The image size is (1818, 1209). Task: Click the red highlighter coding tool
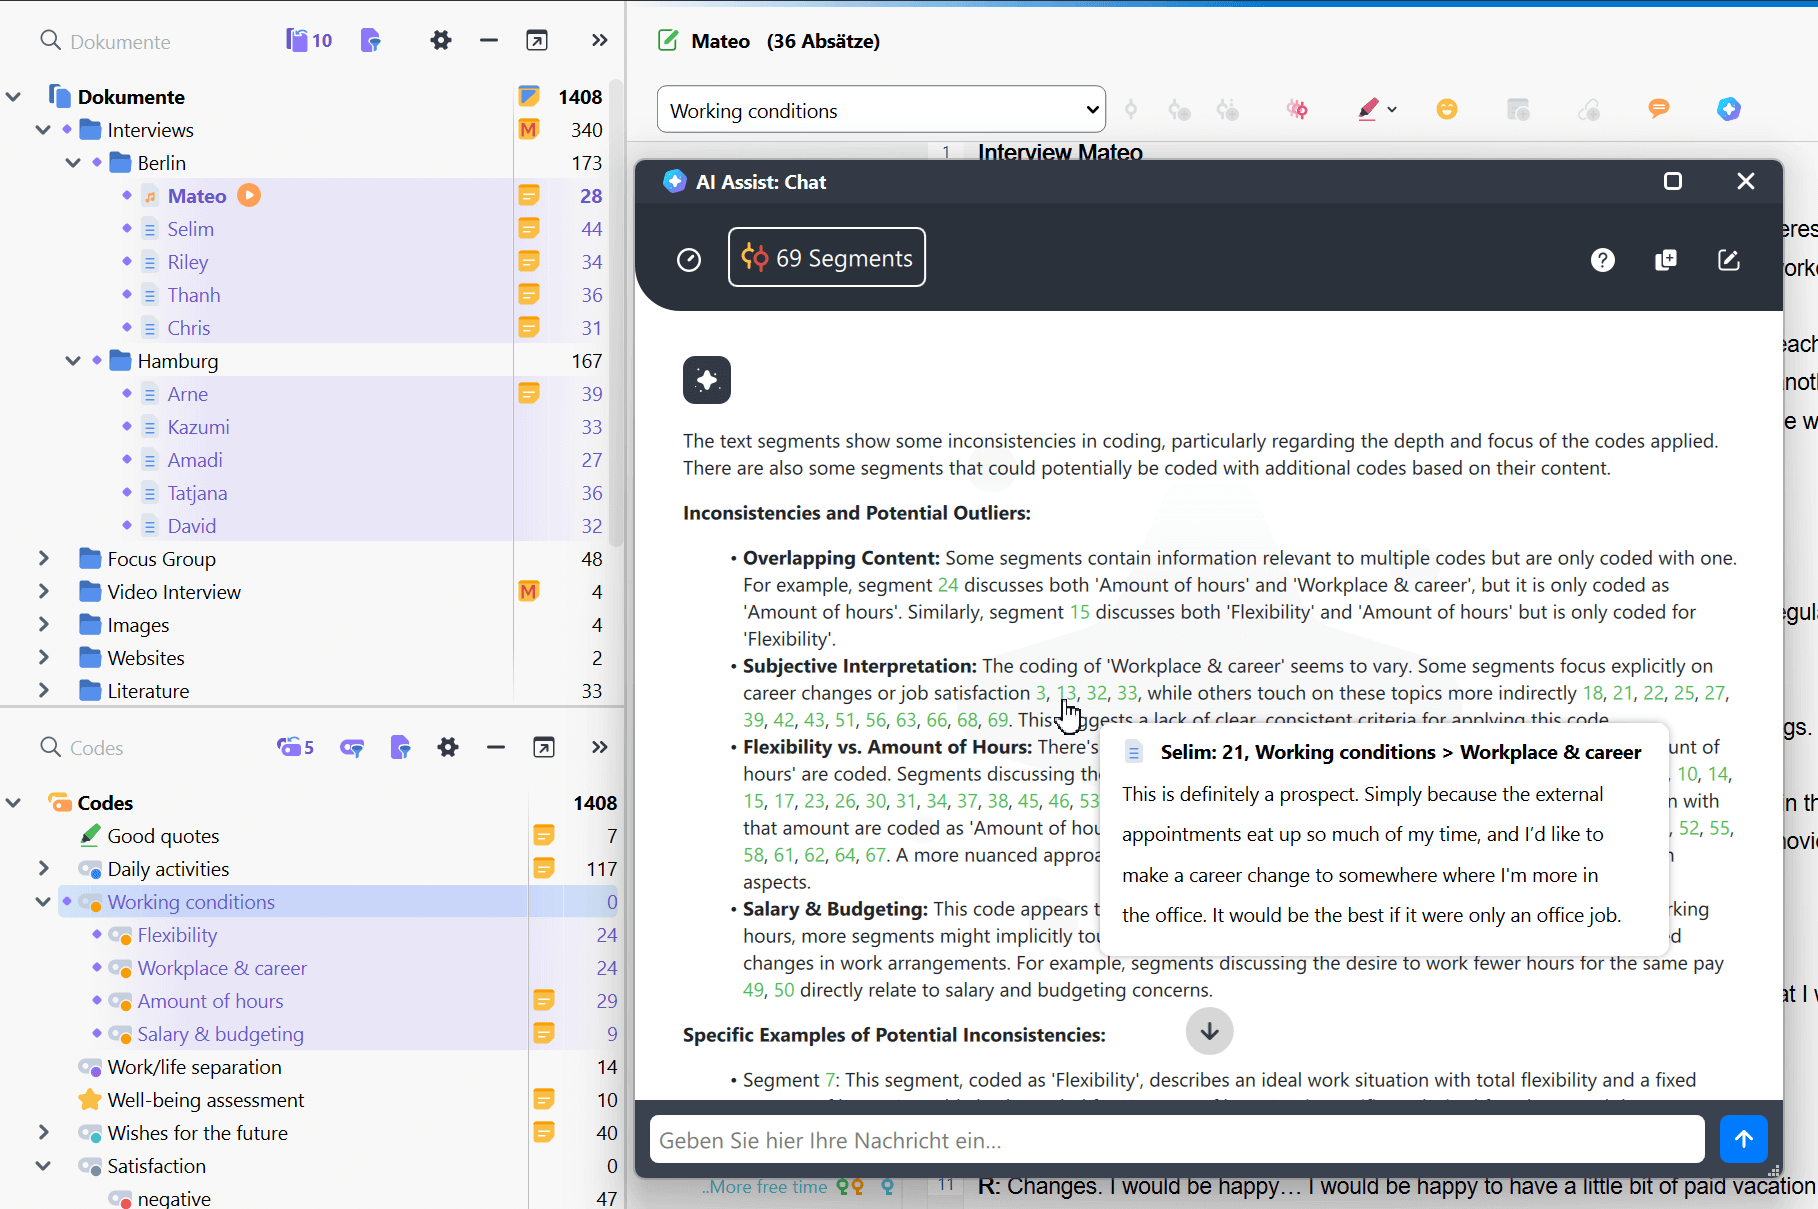click(1368, 110)
